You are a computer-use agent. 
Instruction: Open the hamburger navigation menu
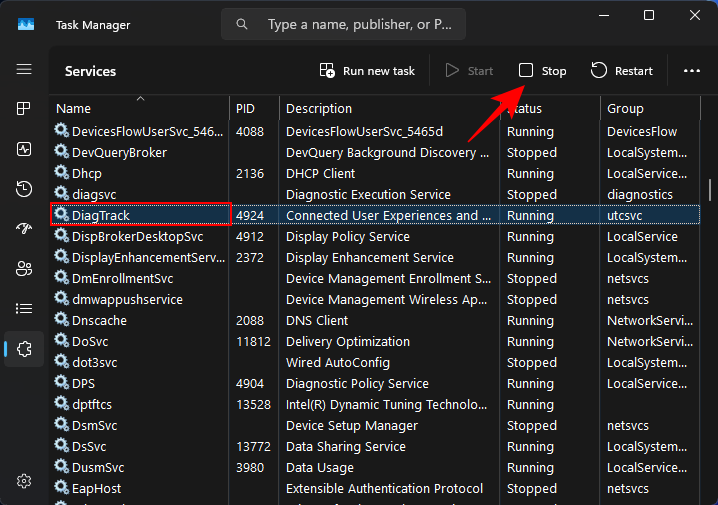point(24,69)
